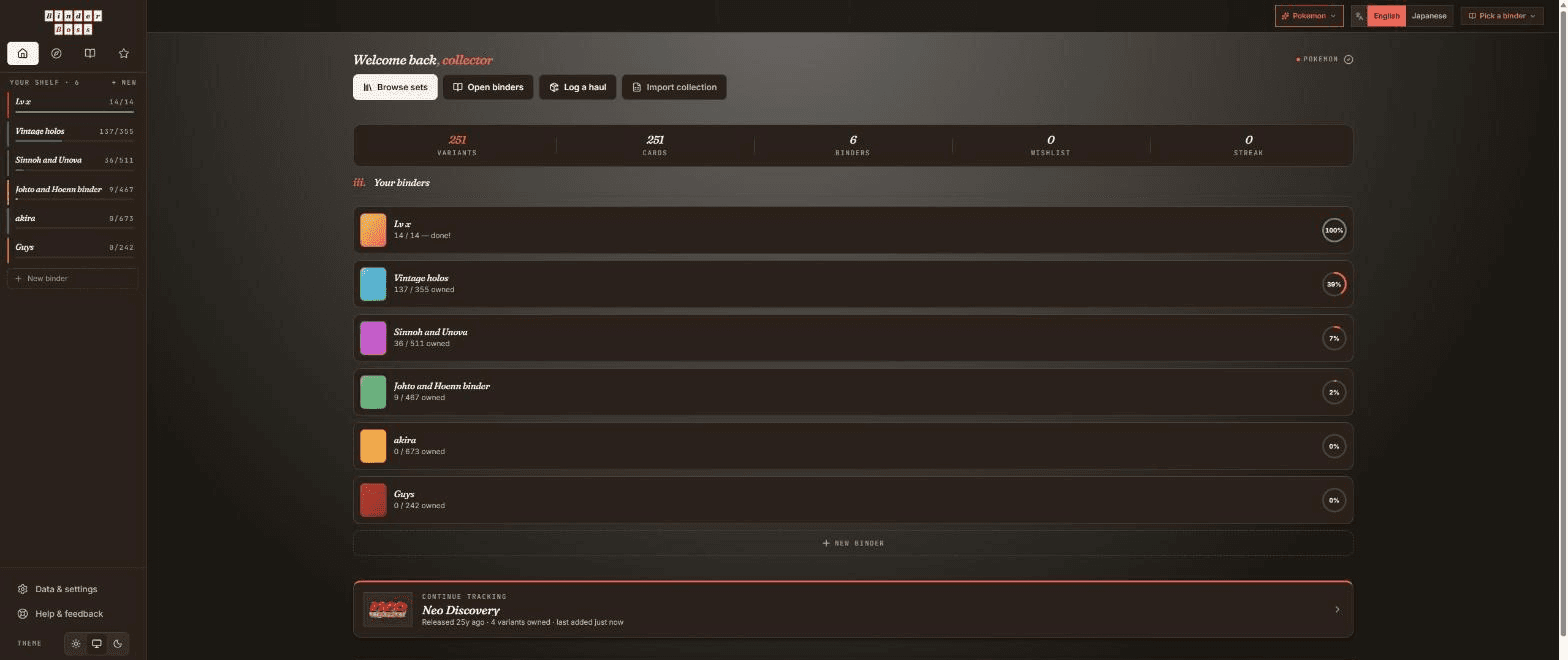Click the Data & settings gear icon
The image size is (1568, 660).
[x=23, y=589]
